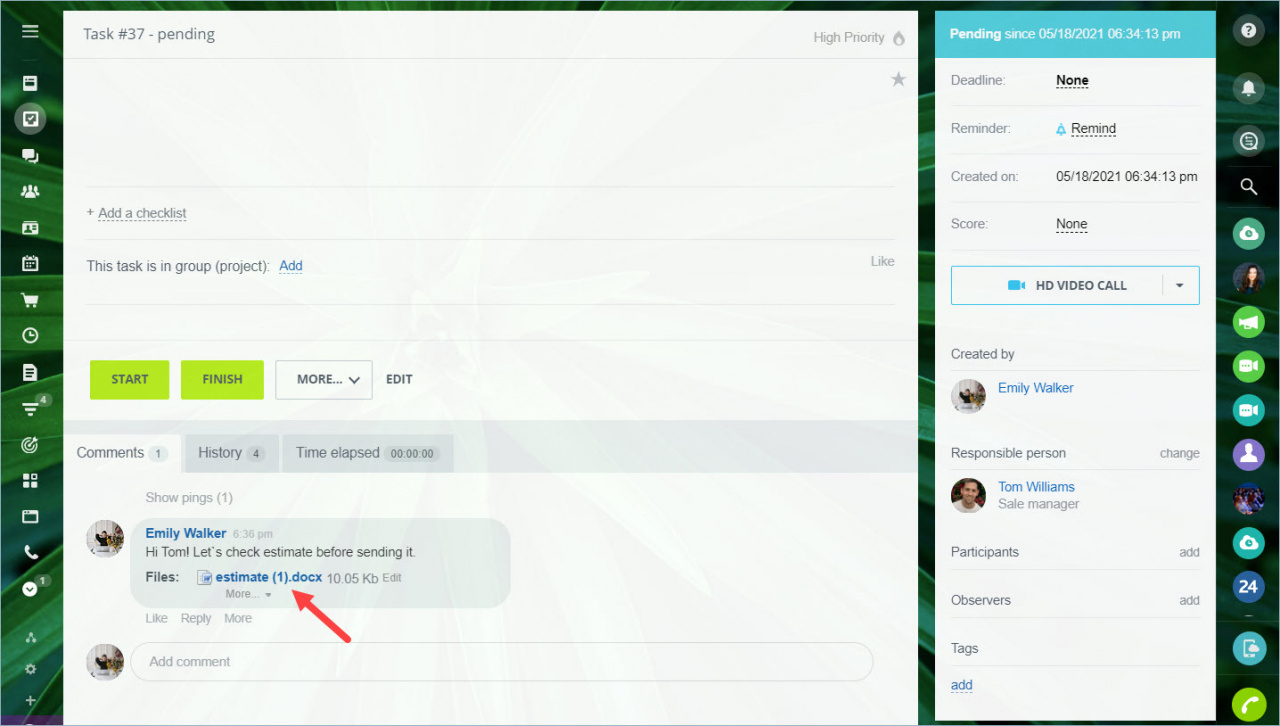Open the hamburger main menu

30,31
